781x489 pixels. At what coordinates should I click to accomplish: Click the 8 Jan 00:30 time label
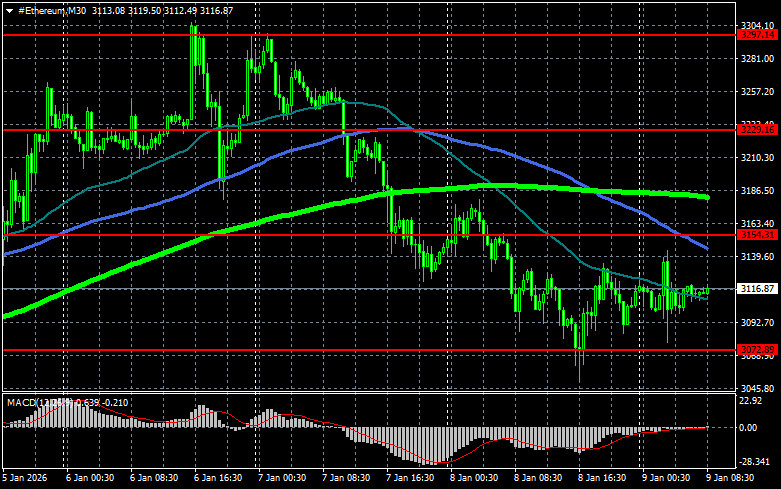[474, 478]
